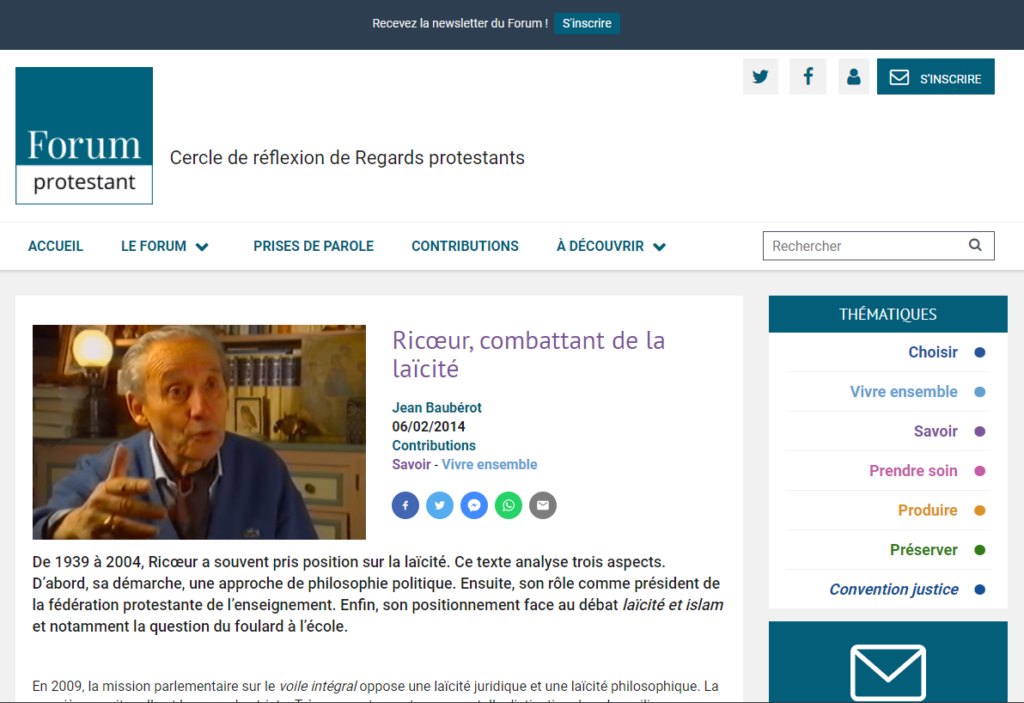
Task: Click the Contributions category link
Action: pos(434,446)
